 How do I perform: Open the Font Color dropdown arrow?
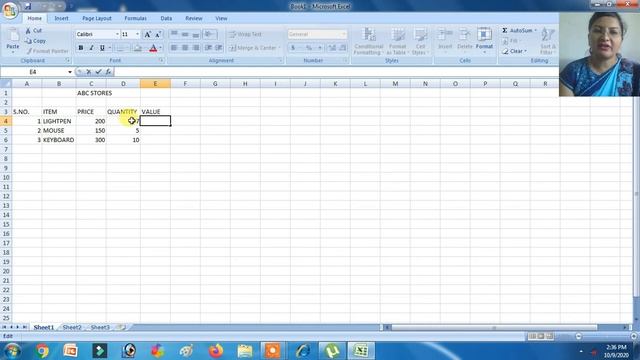coord(160,48)
